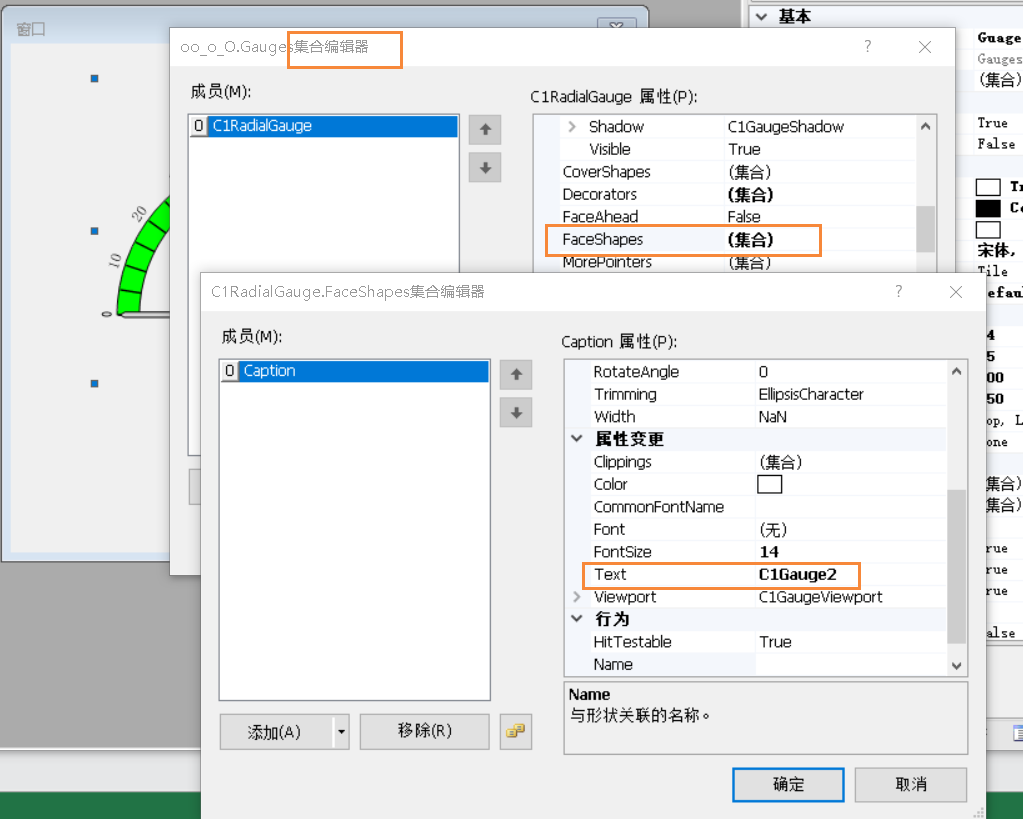Select CoverShapes property row
Viewport: 1023px width, 819px height.
pos(737,172)
